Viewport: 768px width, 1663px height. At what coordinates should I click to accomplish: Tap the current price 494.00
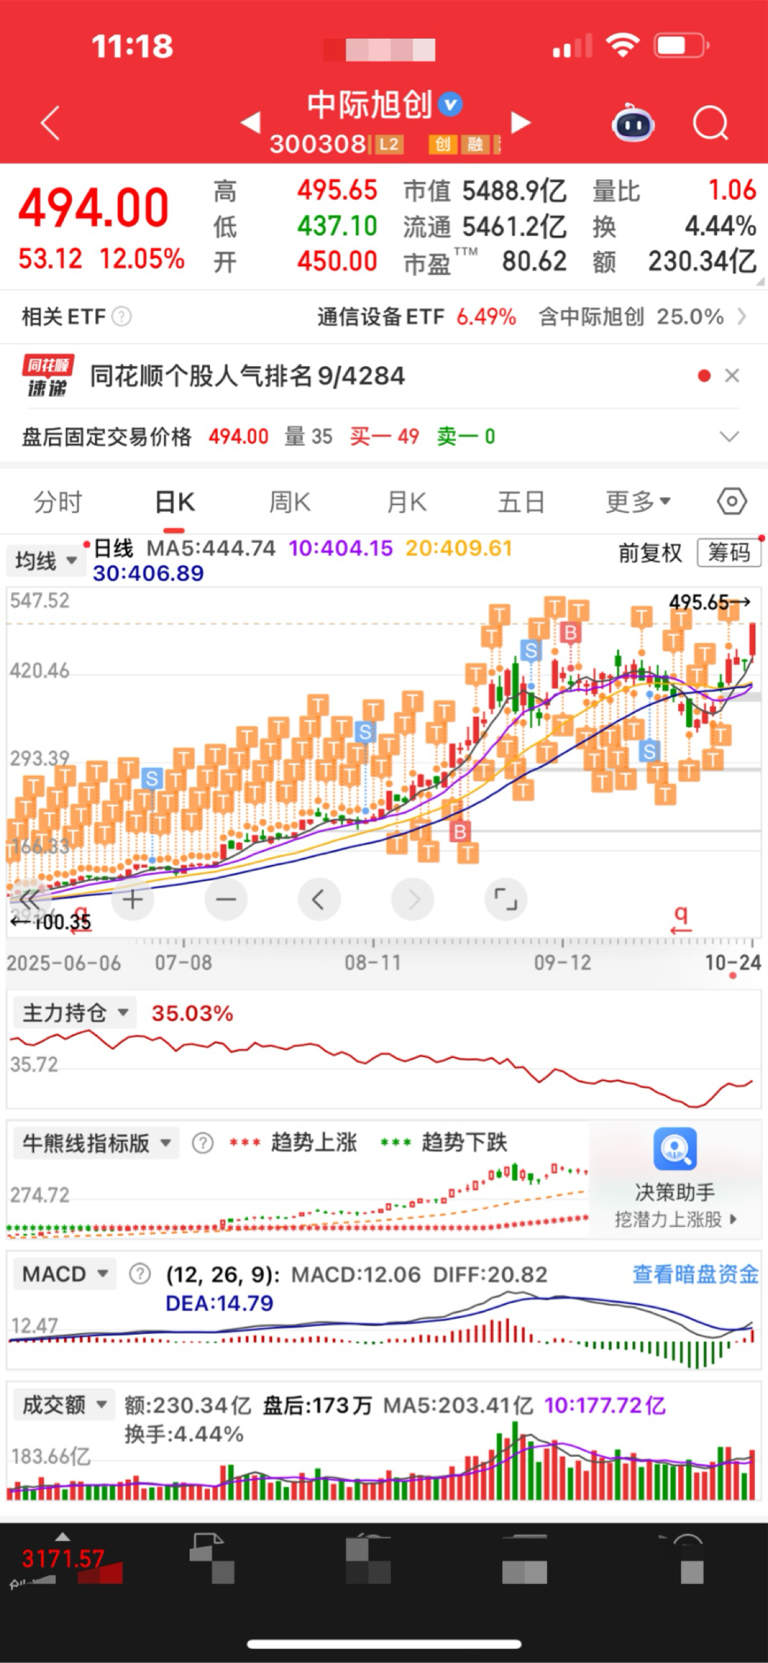[x=94, y=208]
